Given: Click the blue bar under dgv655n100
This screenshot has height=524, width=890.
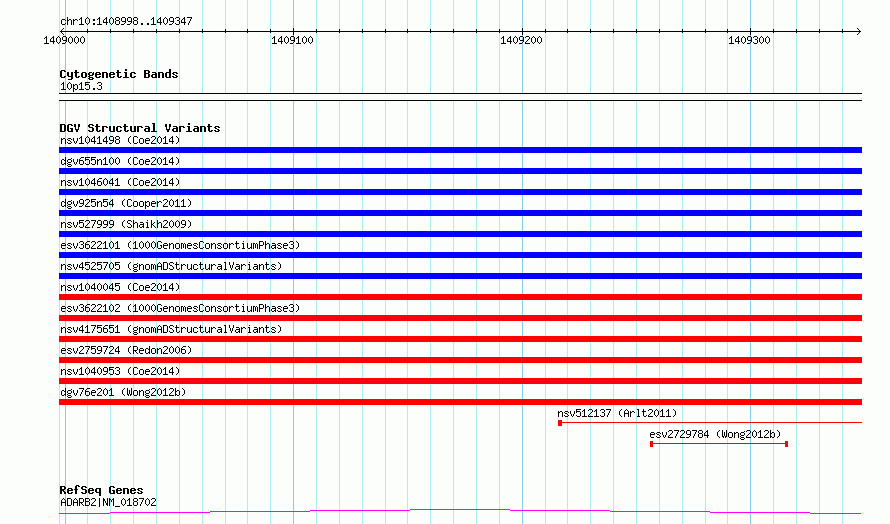Looking at the screenshot, I should (460, 171).
